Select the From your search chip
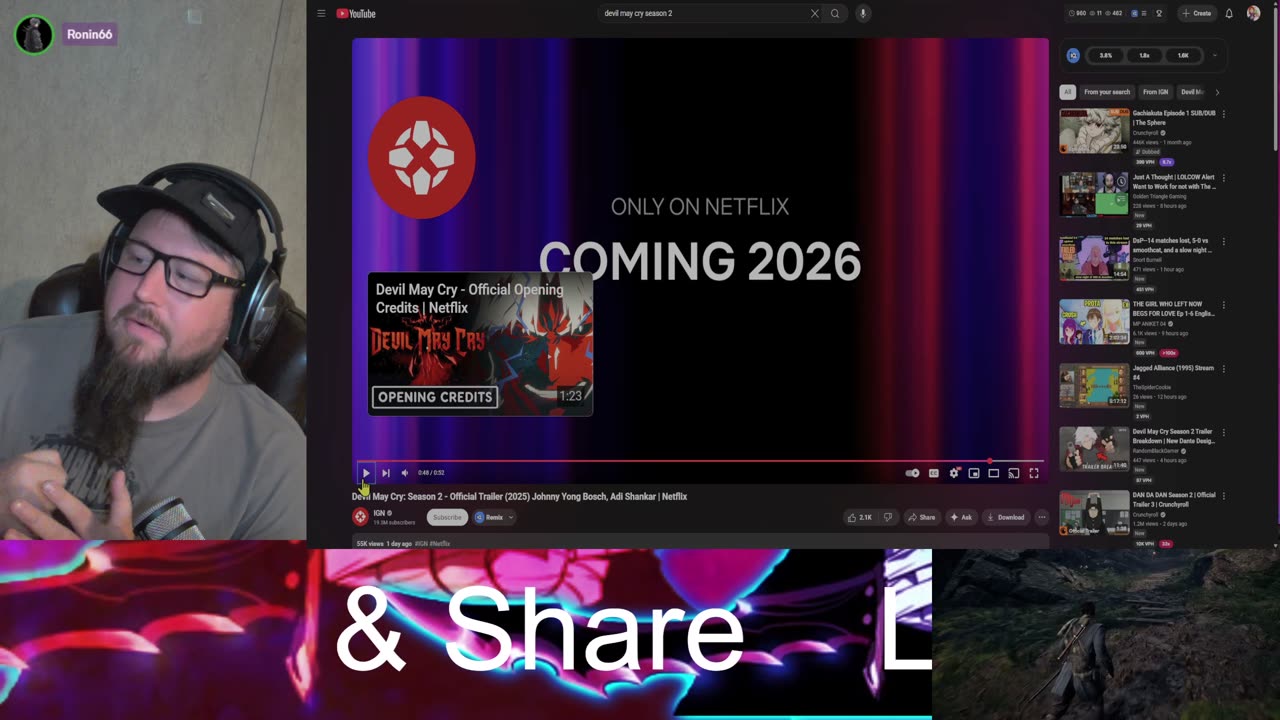This screenshot has width=1280, height=720. [x=1107, y=92]
